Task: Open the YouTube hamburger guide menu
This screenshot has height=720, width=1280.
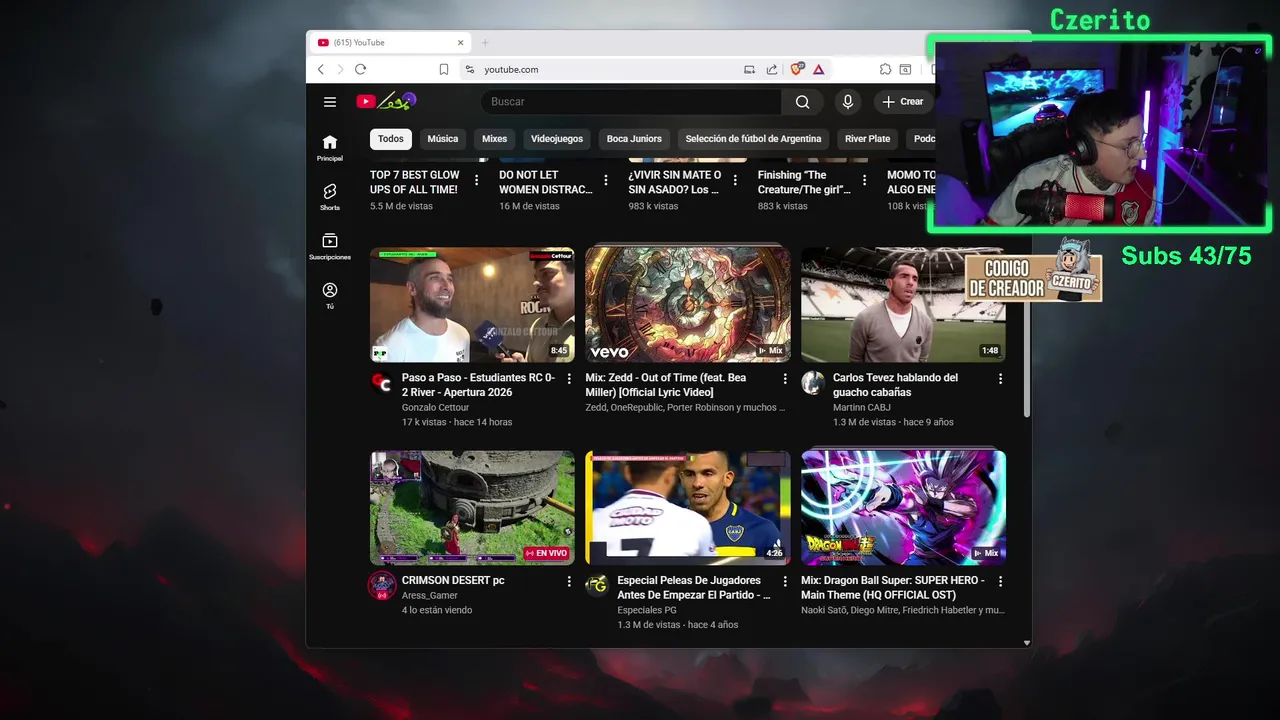Action: (x=330, y=101)
